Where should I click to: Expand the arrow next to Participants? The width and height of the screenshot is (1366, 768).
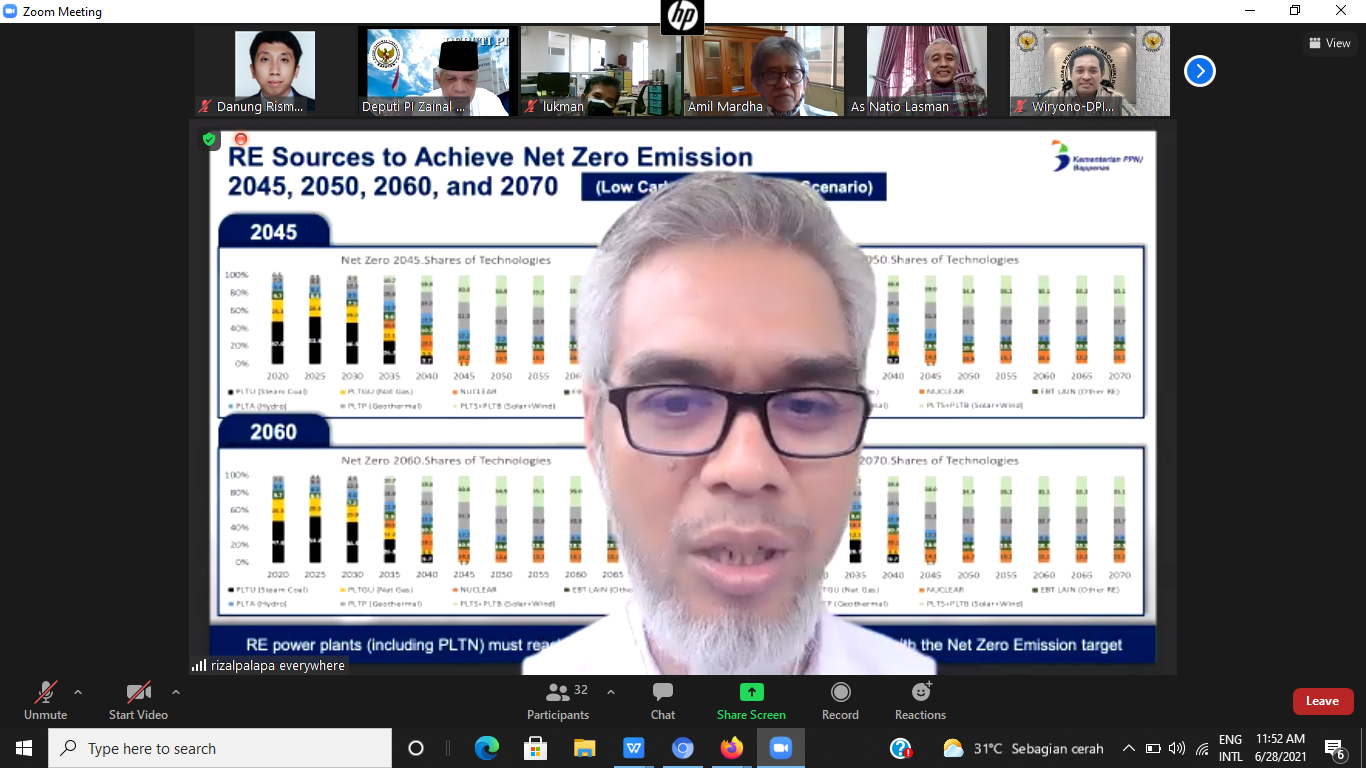611,692
